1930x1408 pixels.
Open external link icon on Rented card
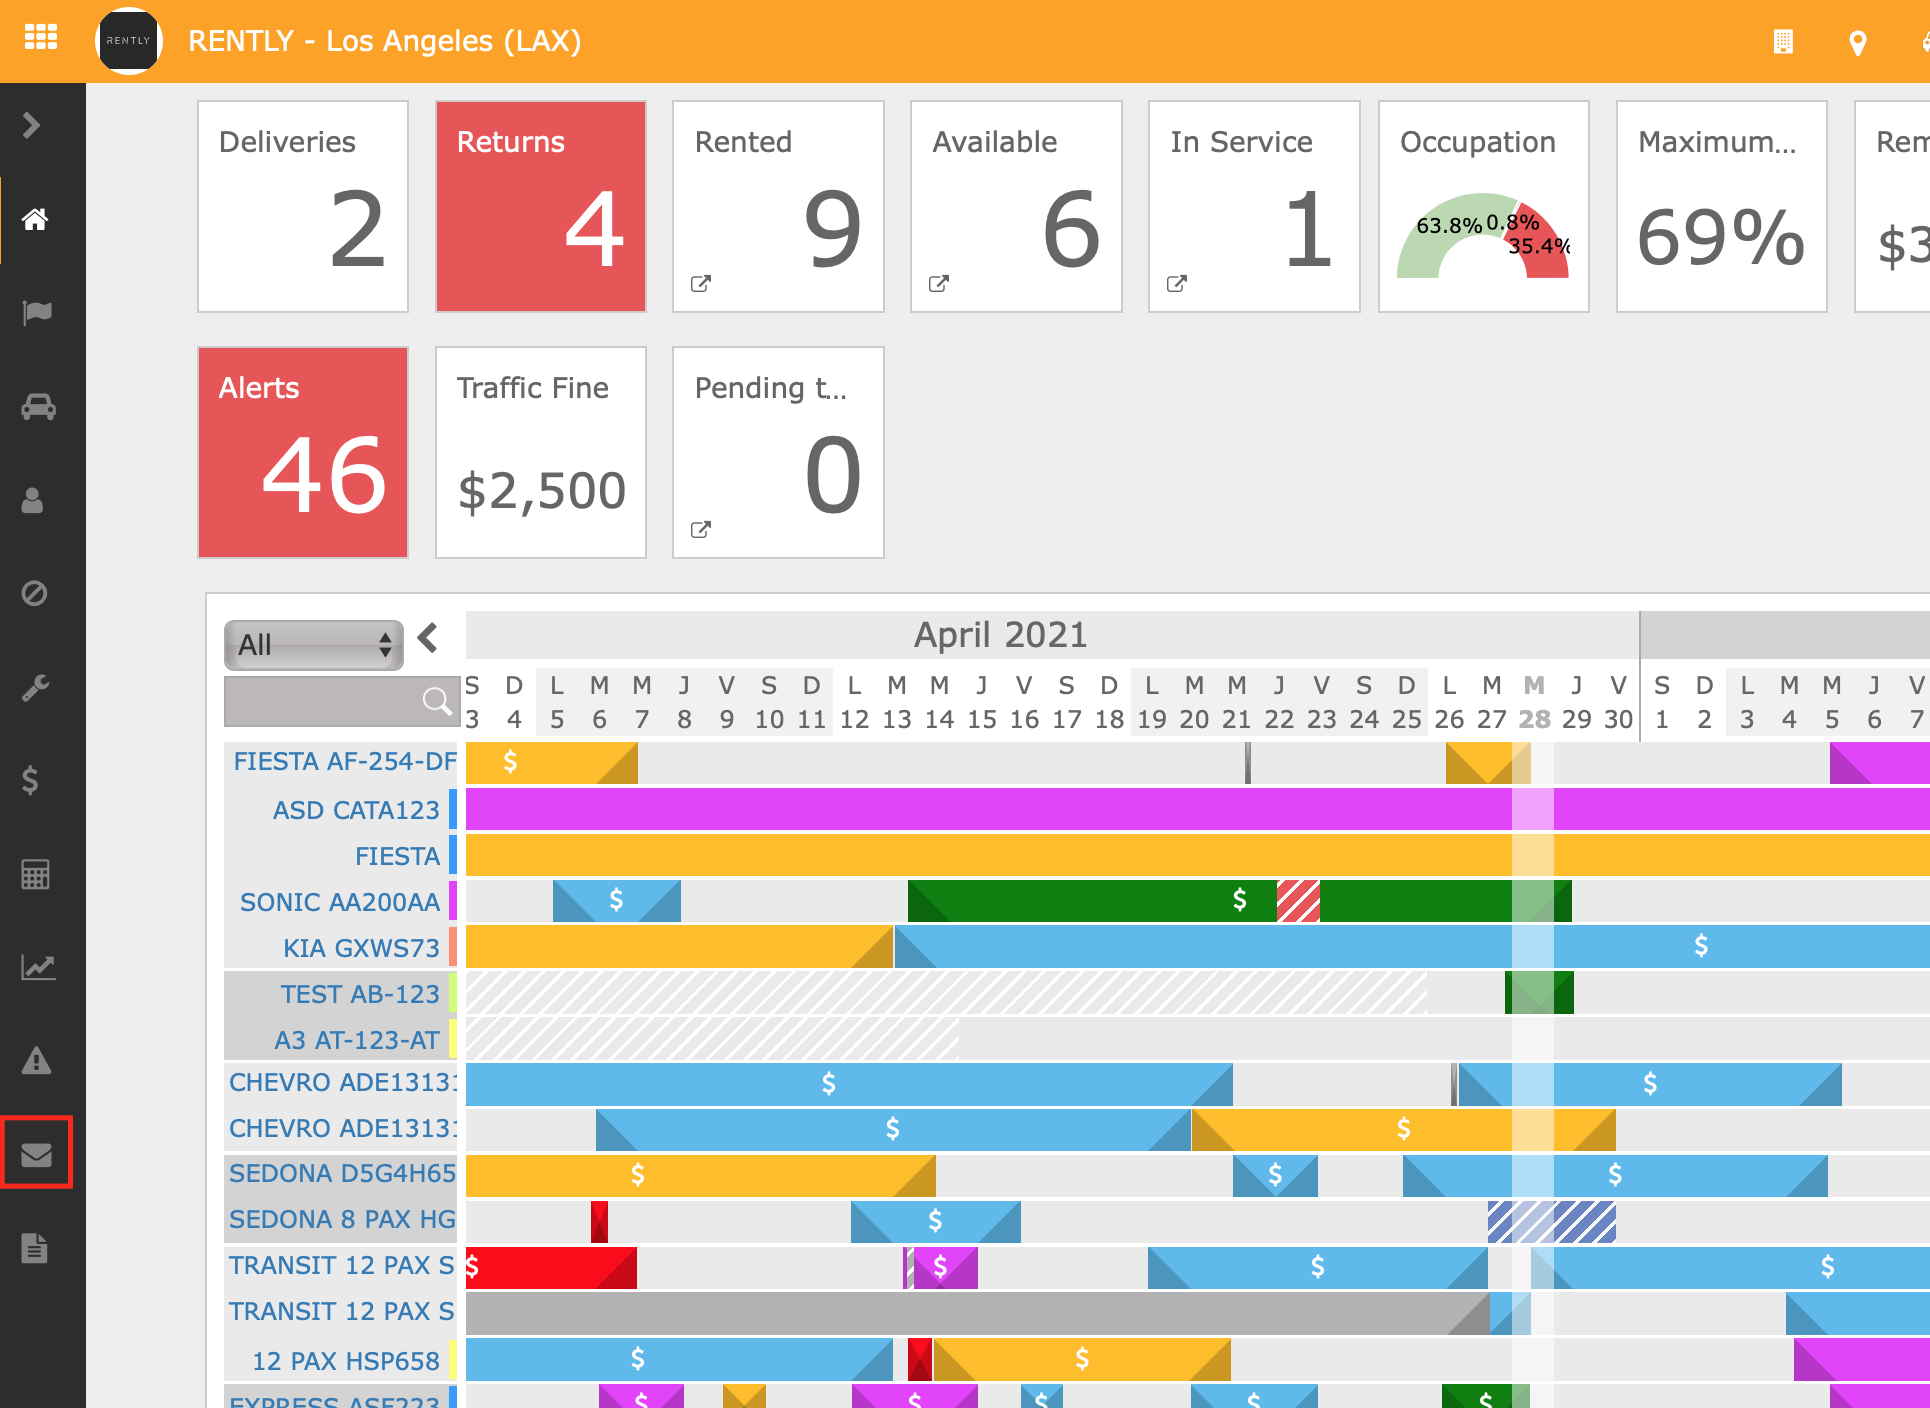point(701,284)
